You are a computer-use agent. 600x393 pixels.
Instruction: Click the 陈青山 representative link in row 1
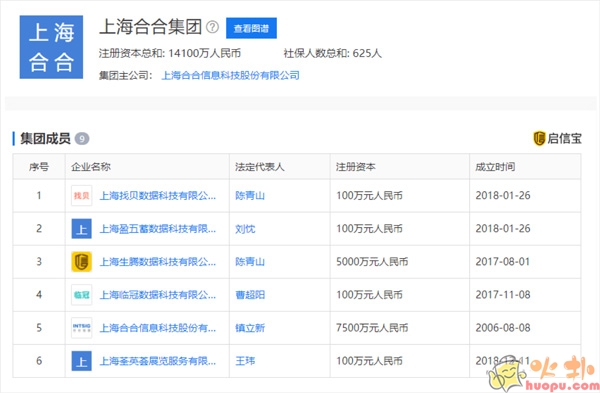250,196
